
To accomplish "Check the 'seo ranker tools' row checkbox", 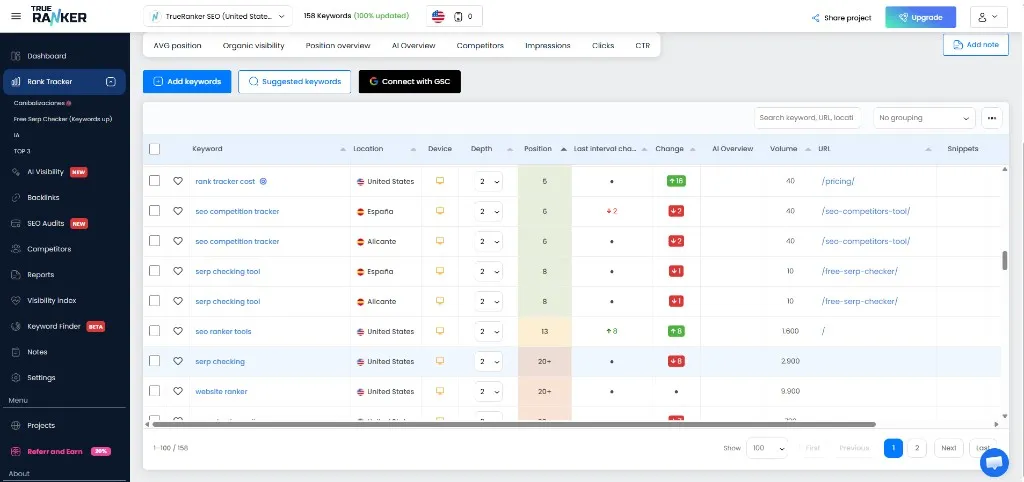I will pyautogui.click(x=154, y=331).
